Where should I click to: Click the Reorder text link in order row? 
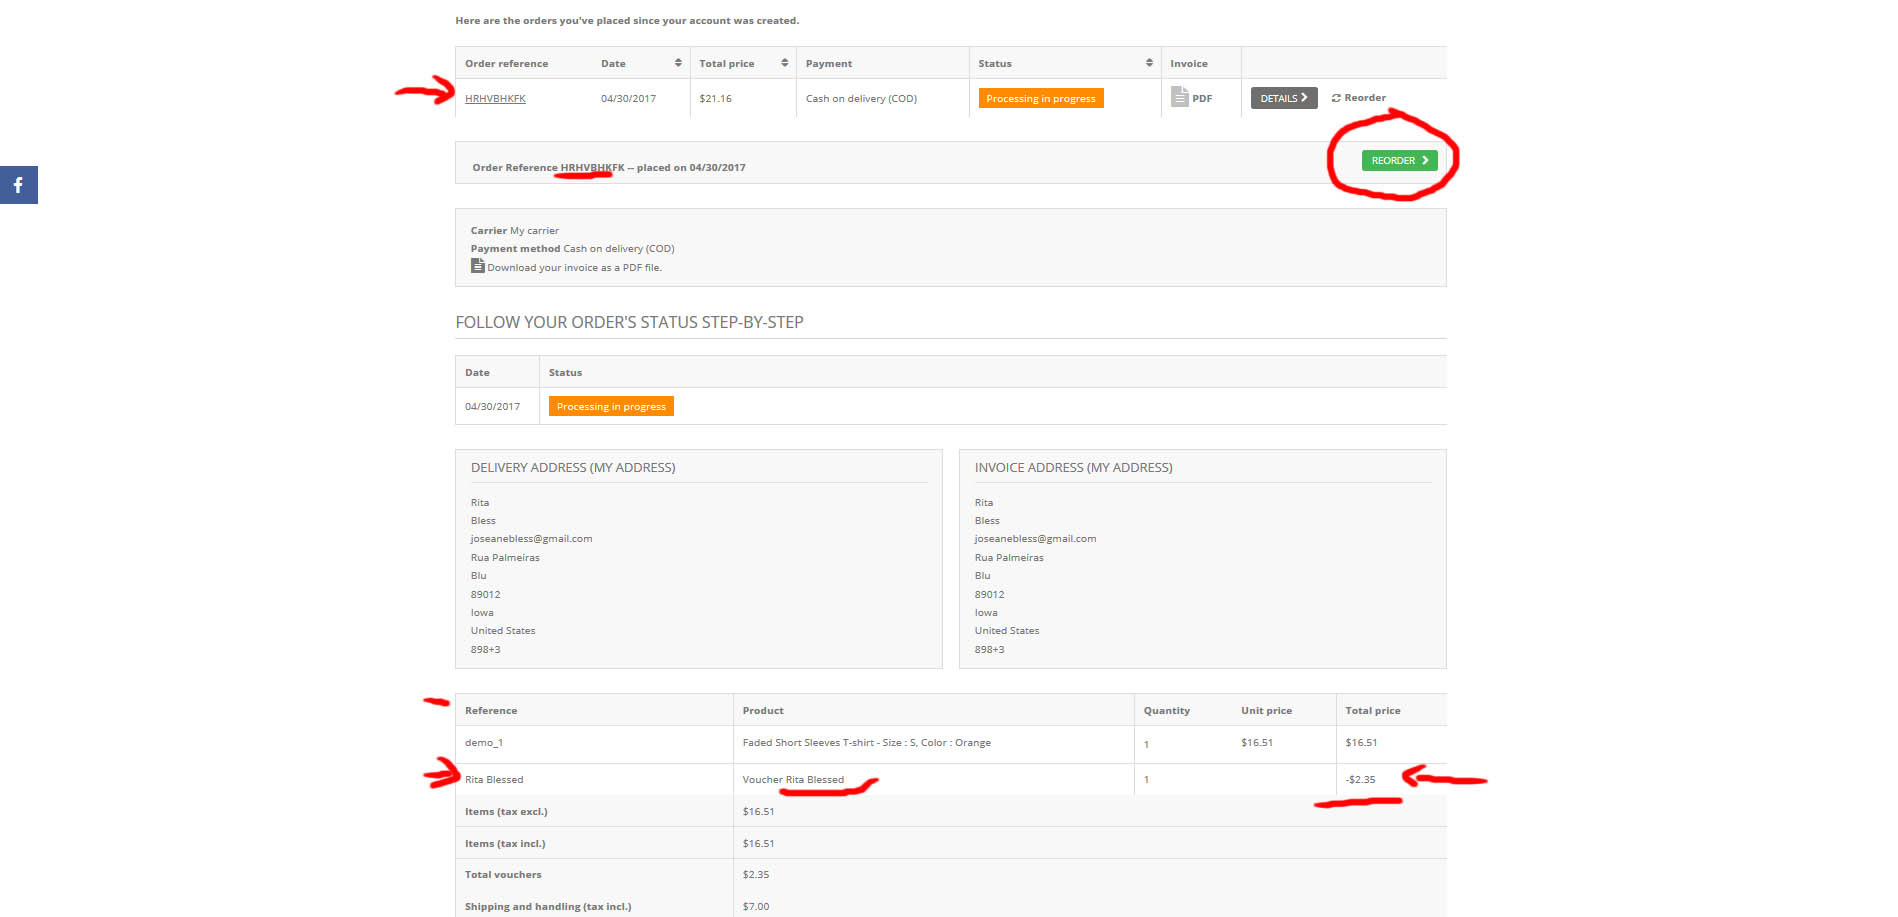pyautogui.click(x=1365, y=98)
